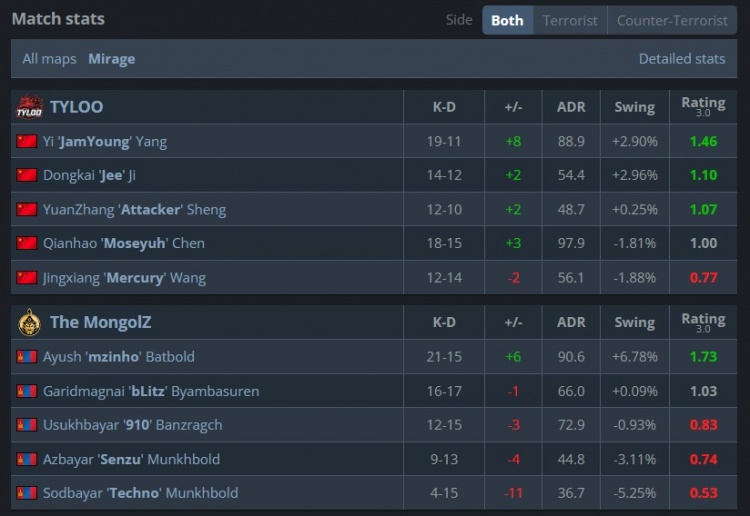
Task: Click the Swing column header for TYLOO
Action: tap(635, 107)
